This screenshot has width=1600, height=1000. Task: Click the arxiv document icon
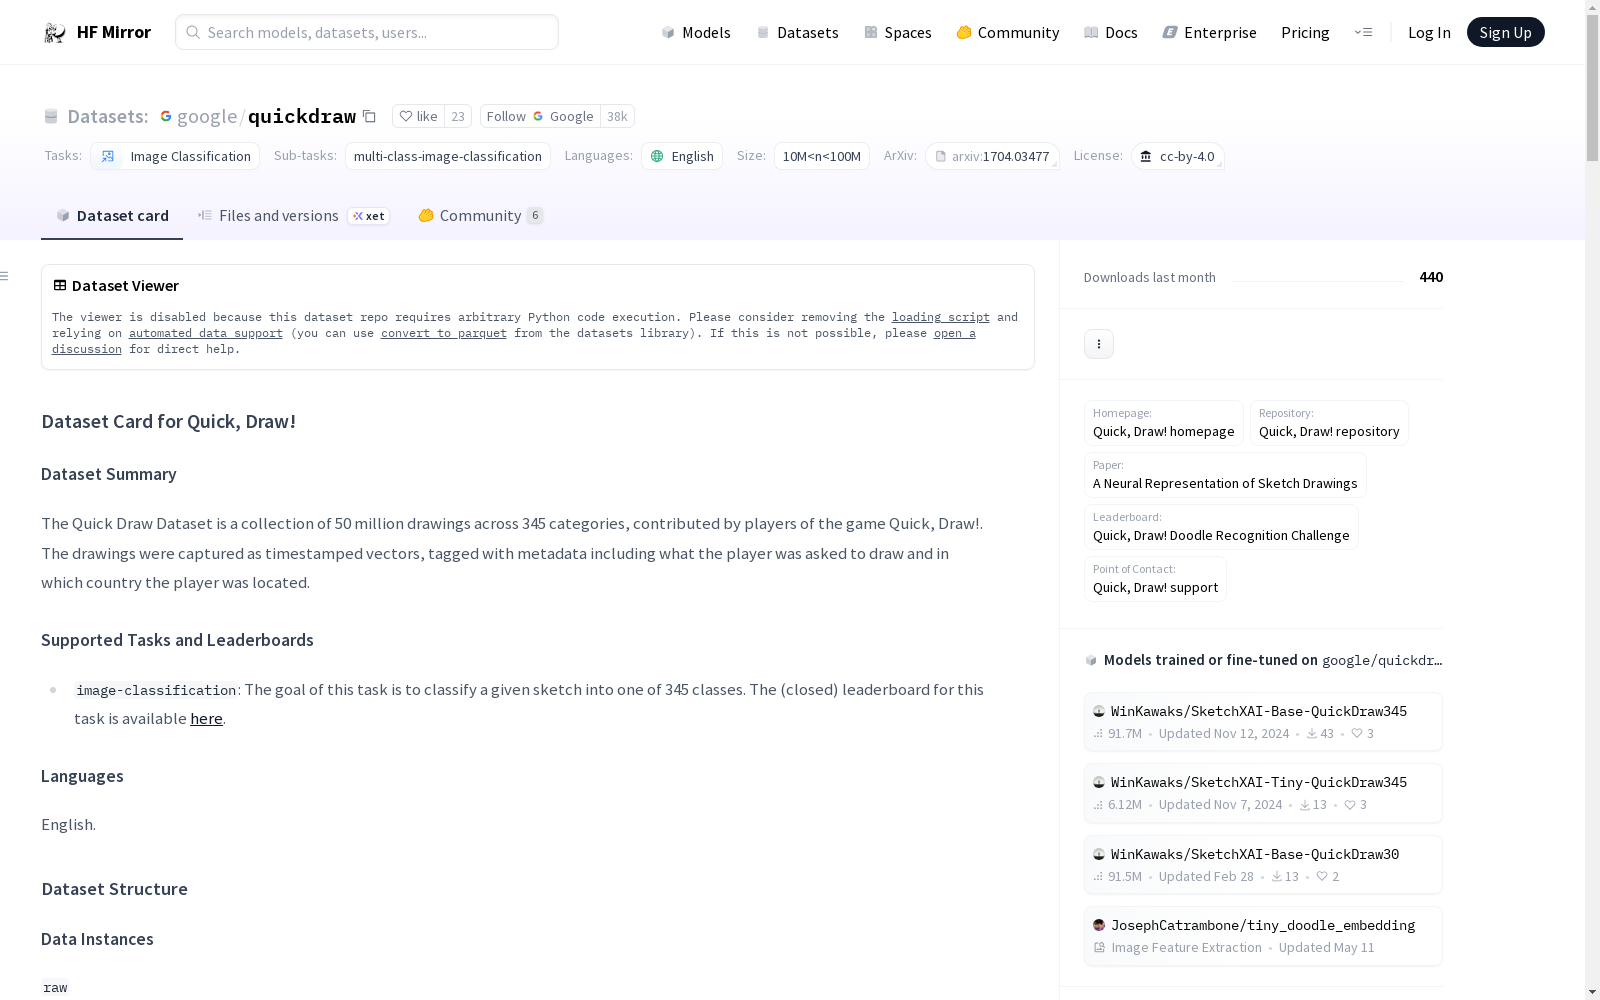pyautogui.click(x=940, y=156)
